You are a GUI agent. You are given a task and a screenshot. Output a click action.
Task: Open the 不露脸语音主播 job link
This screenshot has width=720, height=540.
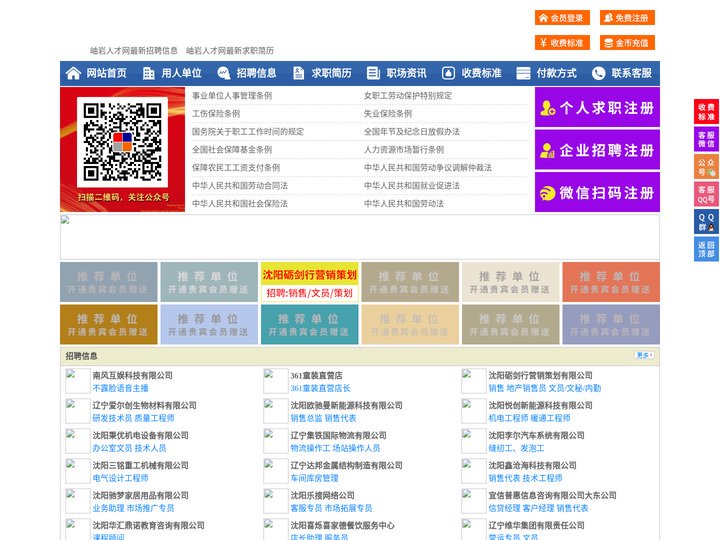click(120, 388)
